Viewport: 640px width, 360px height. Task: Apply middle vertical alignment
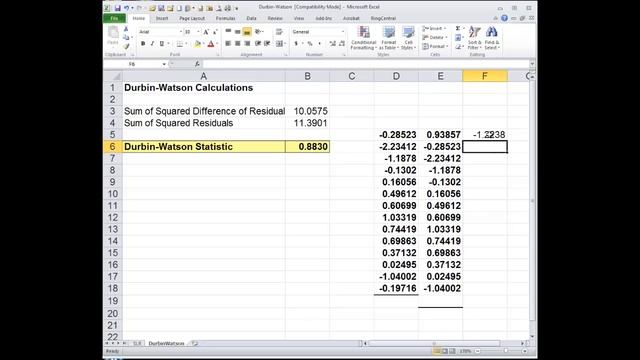pos(238,31)
